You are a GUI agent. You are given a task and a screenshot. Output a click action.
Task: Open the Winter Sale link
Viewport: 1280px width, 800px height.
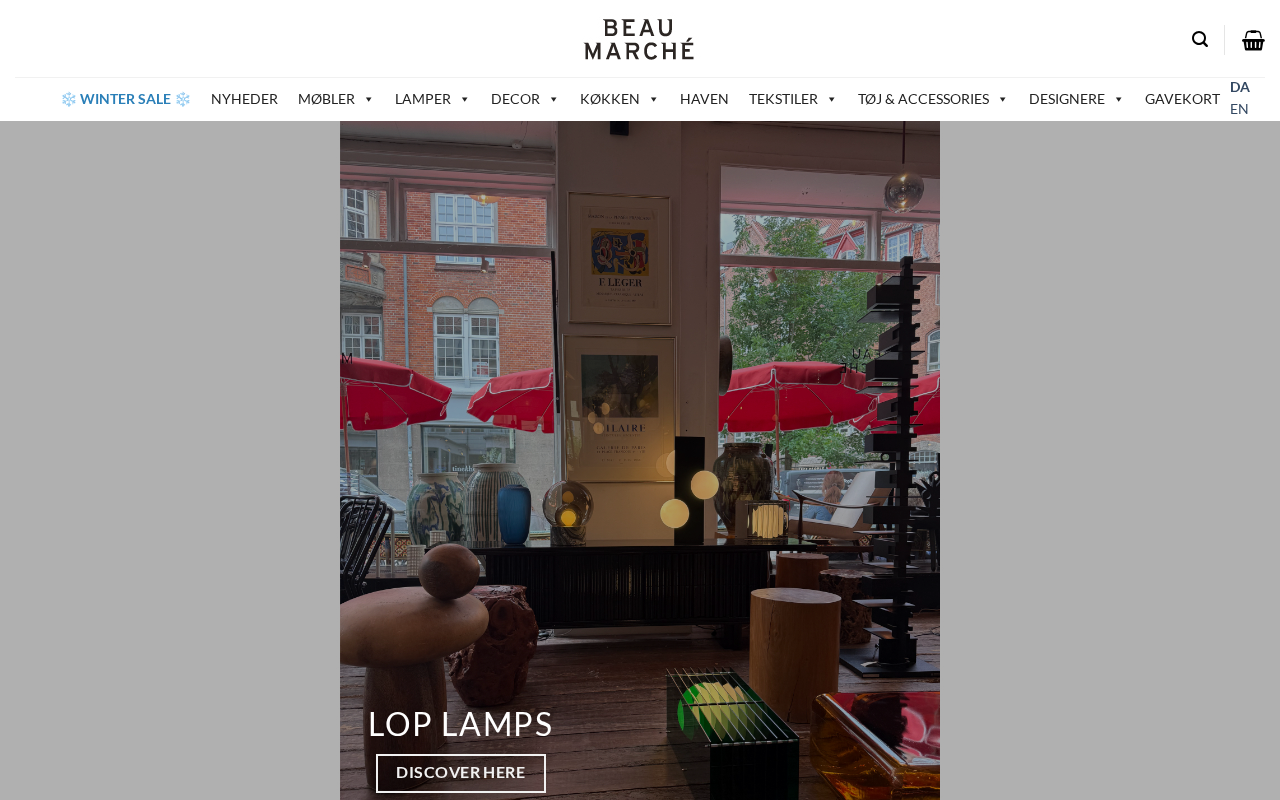(x=126, y=99)
